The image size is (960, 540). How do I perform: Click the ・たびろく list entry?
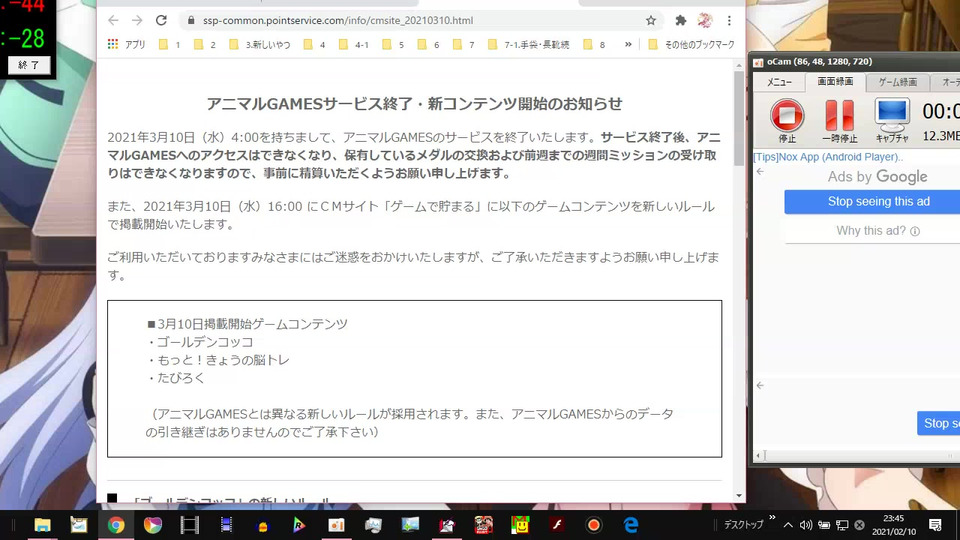176,378
